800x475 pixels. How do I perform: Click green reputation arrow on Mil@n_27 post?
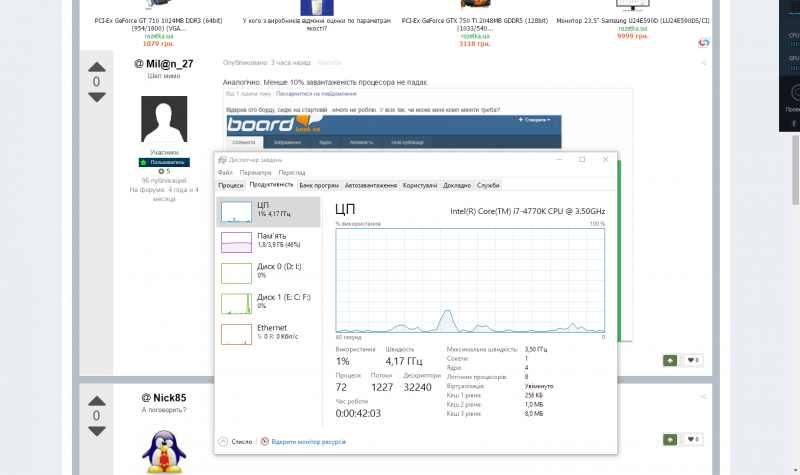point(669,360)
